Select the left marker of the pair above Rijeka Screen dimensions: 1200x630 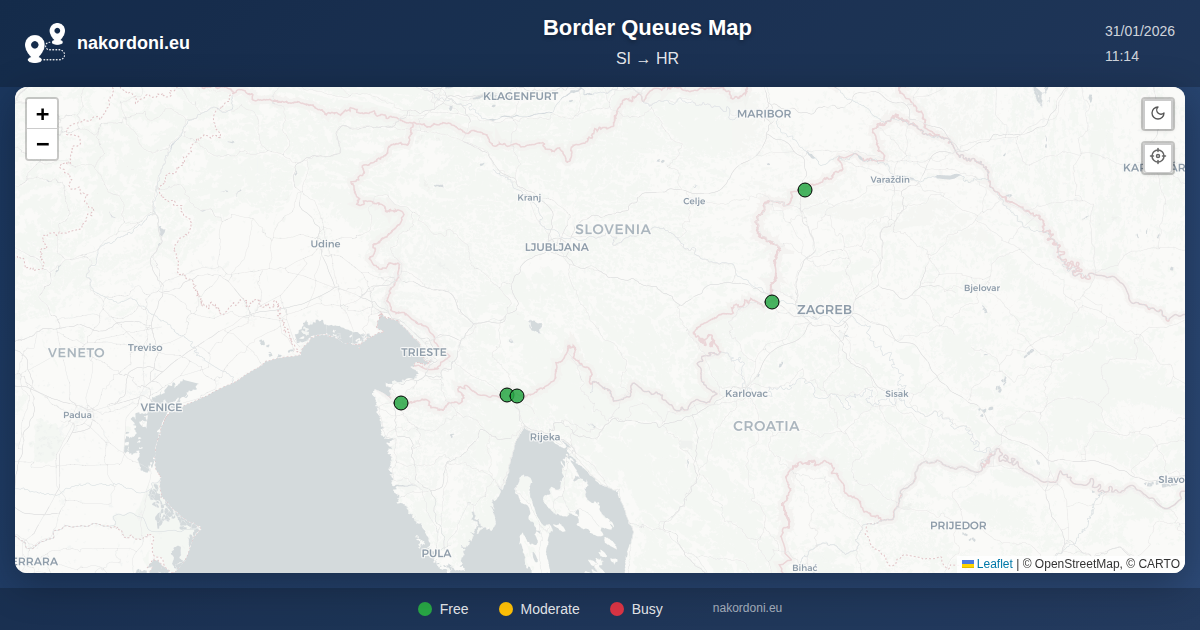[x=506, y=395]
